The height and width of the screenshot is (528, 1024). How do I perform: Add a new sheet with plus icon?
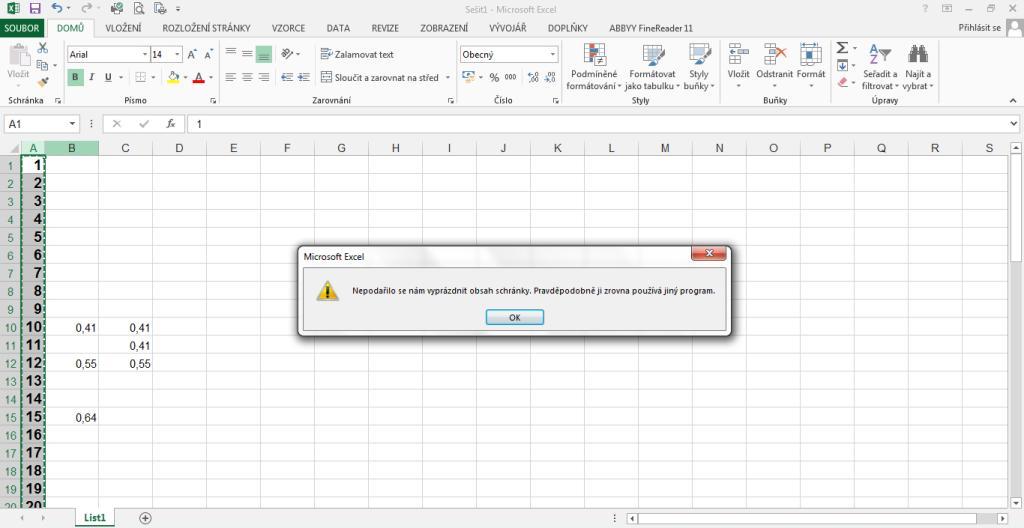145,518
